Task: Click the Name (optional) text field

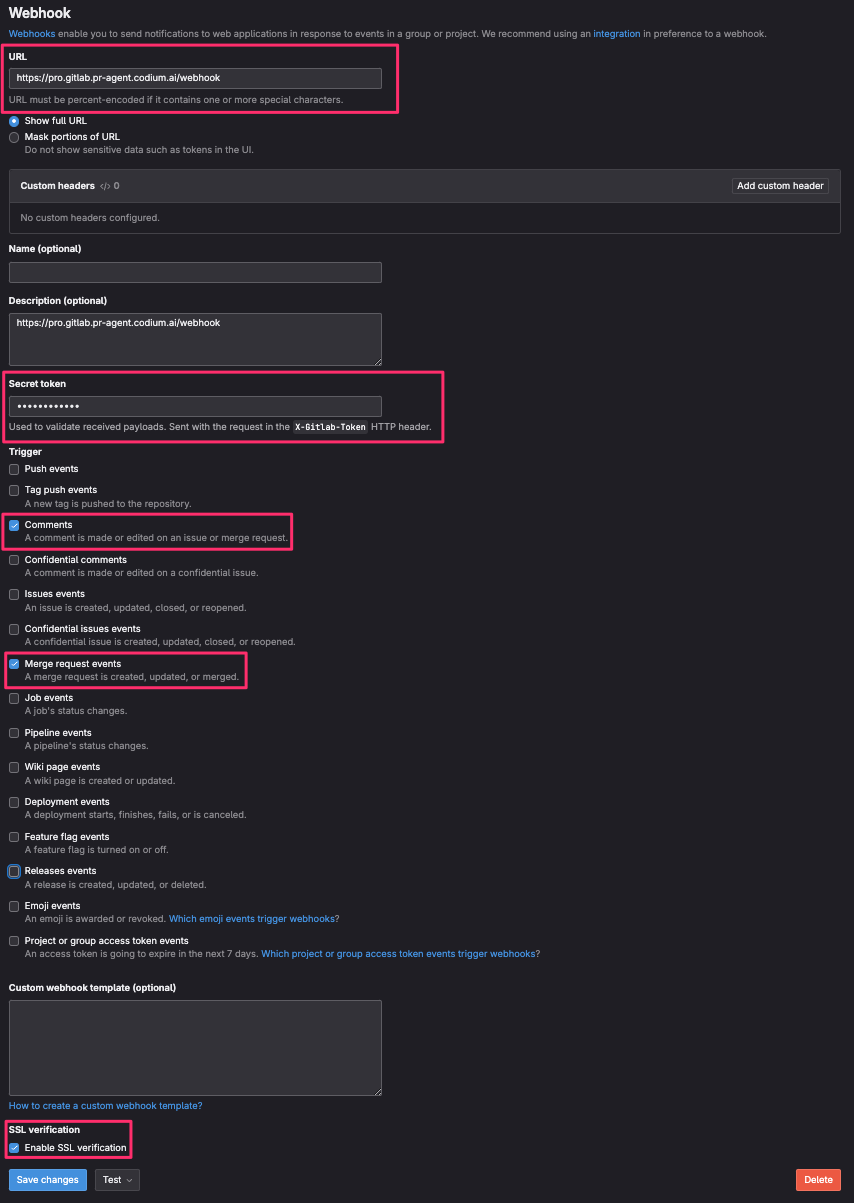Action: click(x=195, y=272)
